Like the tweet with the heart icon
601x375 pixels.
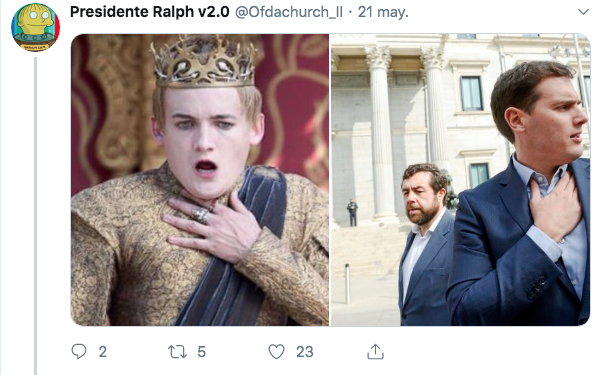pyautogui.click(x=276, y=351)
